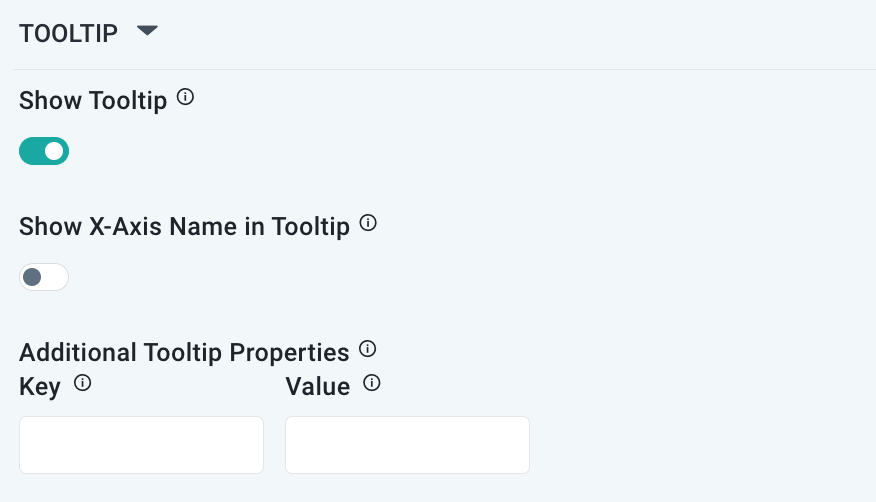
Task: Click the Show Tooltip label
Action: tap(93, 101)
